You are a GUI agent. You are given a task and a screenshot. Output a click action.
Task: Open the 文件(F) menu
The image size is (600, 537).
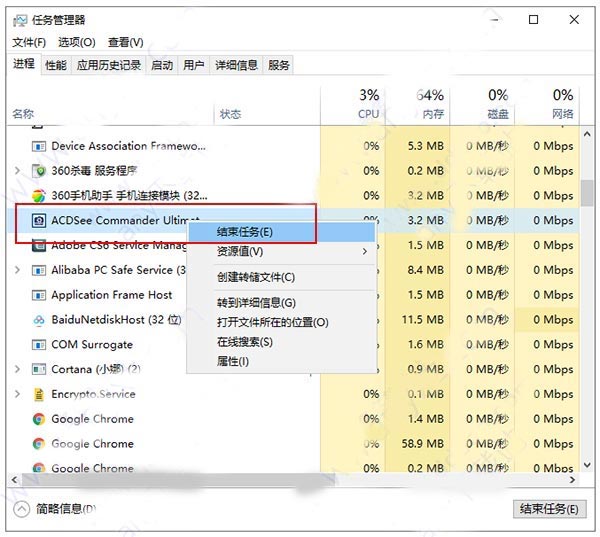tap(29, 42)
